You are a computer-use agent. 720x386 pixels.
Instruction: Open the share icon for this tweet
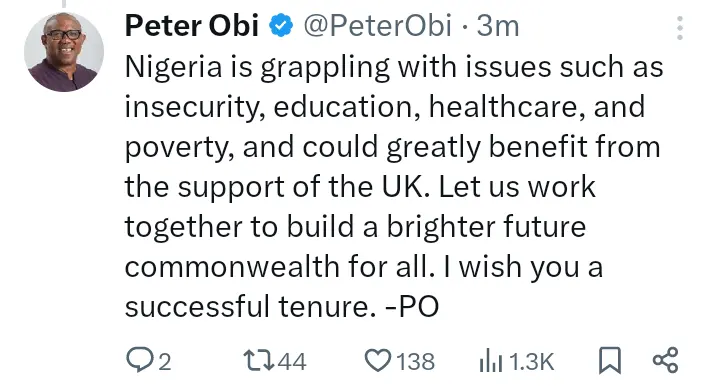[x=665, y=360]
